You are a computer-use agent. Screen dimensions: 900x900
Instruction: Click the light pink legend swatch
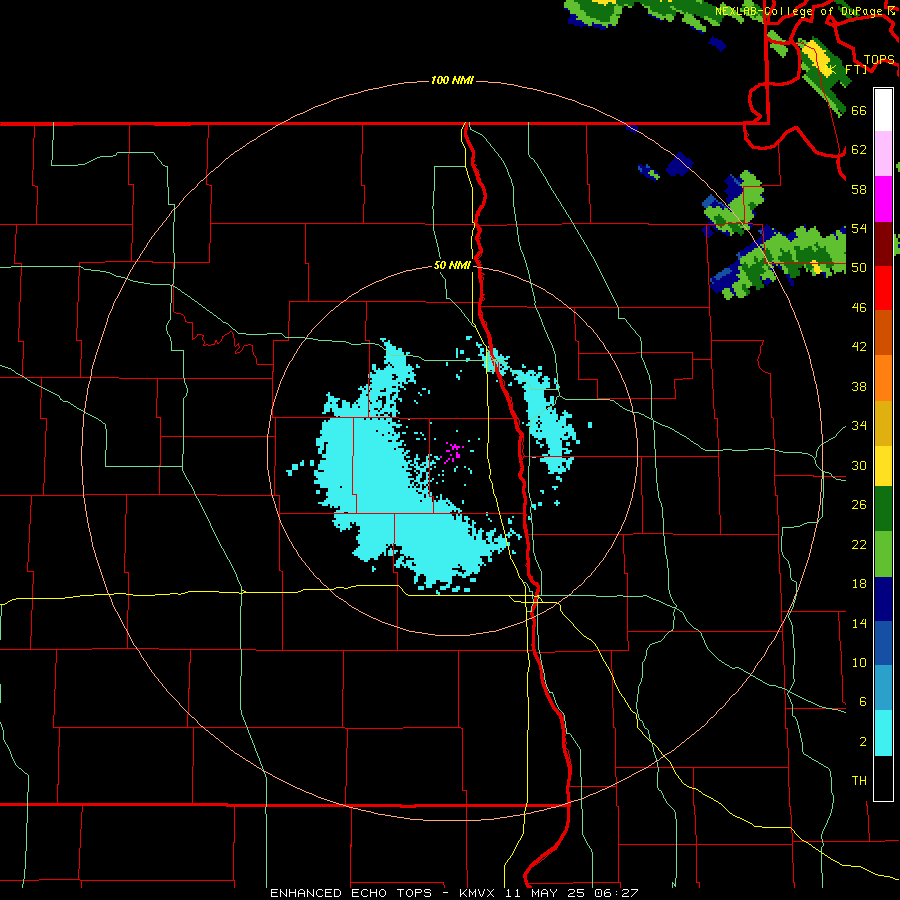(x=883, y=154)
